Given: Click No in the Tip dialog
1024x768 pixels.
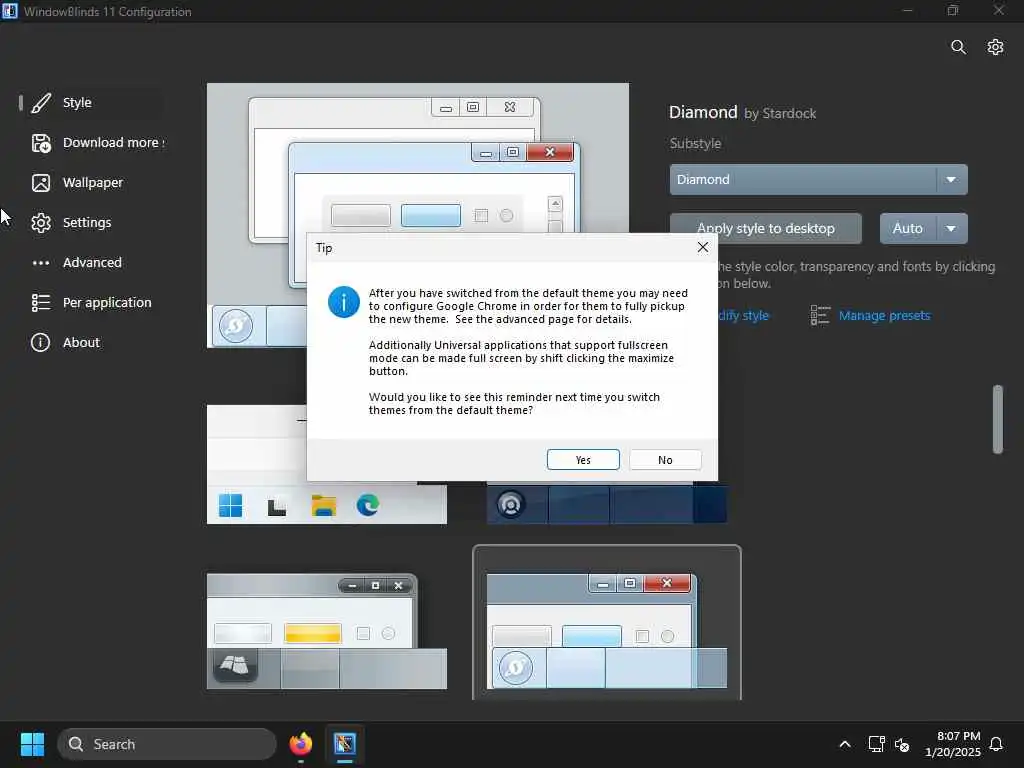Looking at the screenshot, I should [665, 460].
